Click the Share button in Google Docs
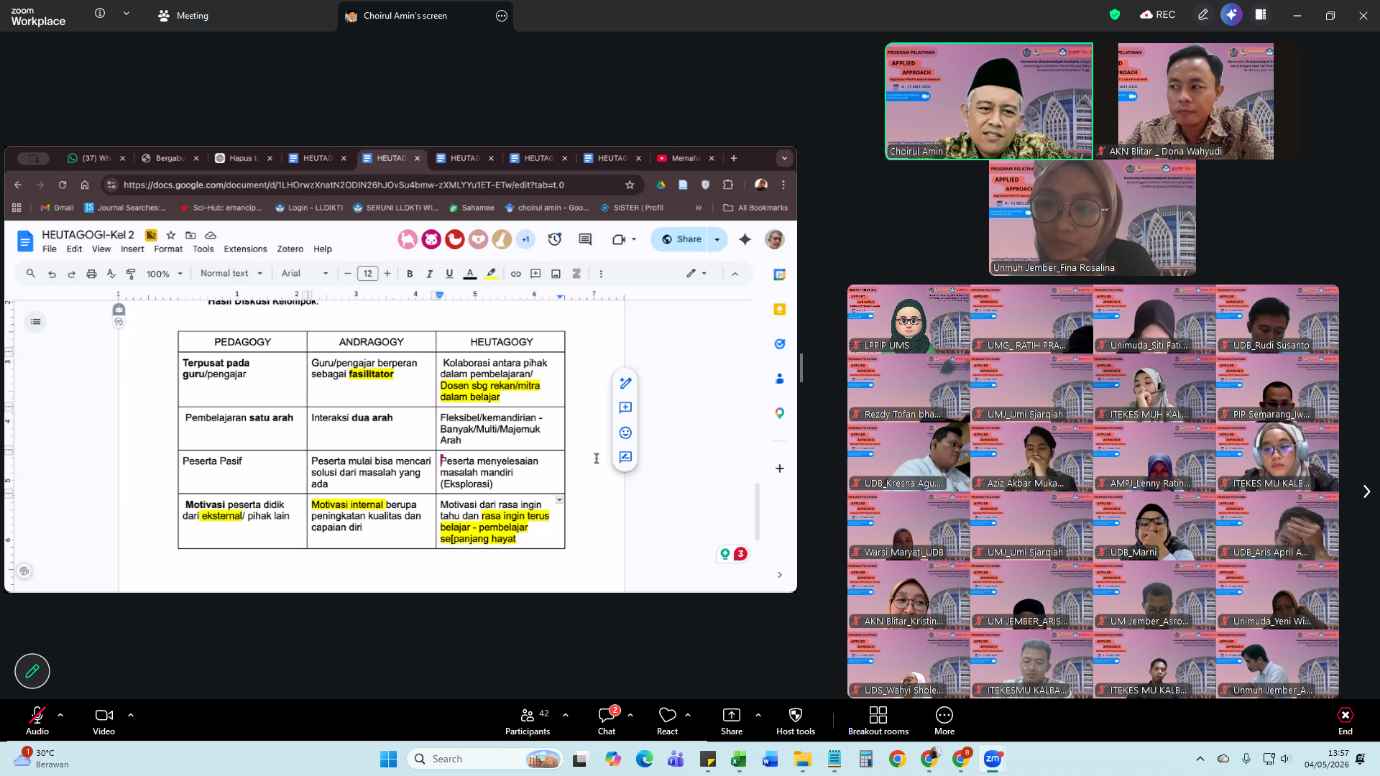1380x776 pixels. [680, 239]
